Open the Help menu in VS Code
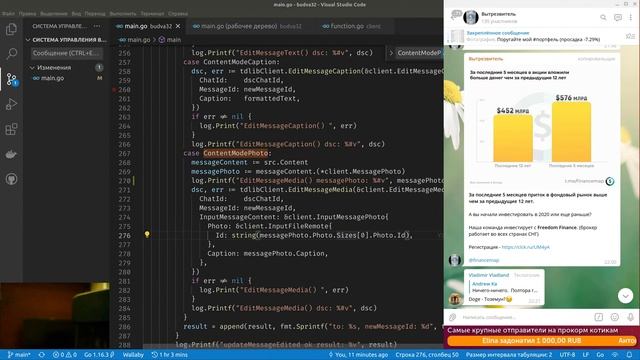This screenshot has height=360, width=640. [x=178, y=13]
